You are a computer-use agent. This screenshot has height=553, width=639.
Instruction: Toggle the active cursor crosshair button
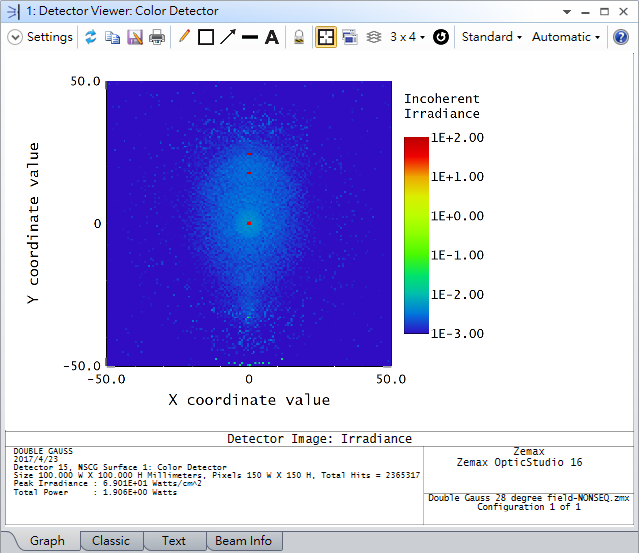click(325, 37)
